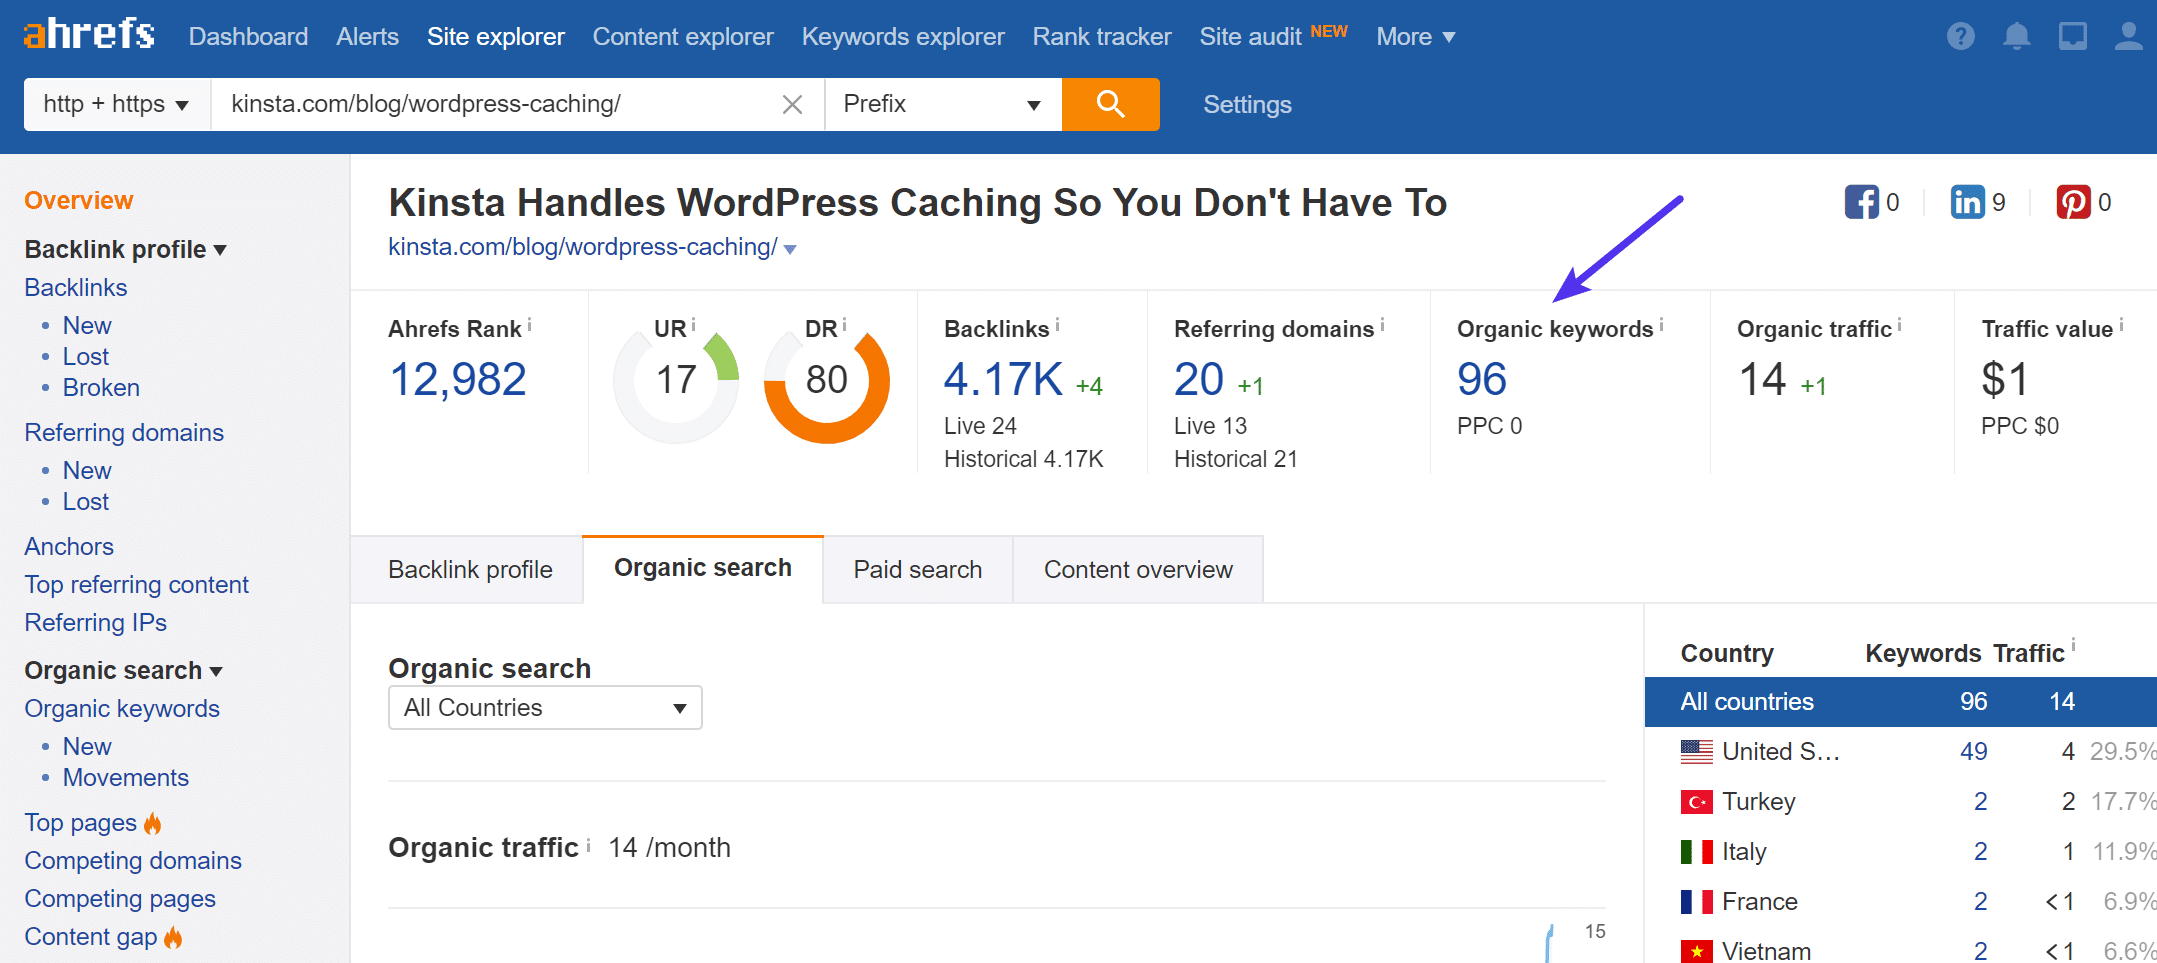The image size is (2157, 963).
Task: Open Competing domains in the sidebar
Action: pyautogui.click(x=132, y=860)
